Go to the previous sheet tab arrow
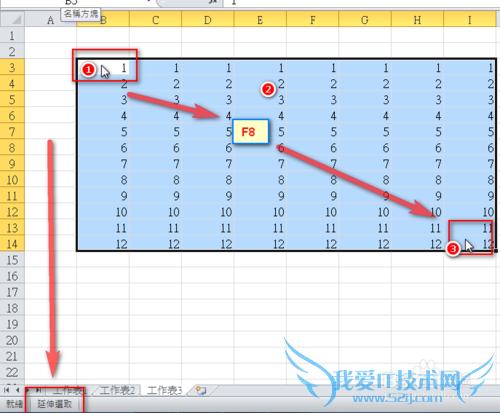 [x=17, y=390]
